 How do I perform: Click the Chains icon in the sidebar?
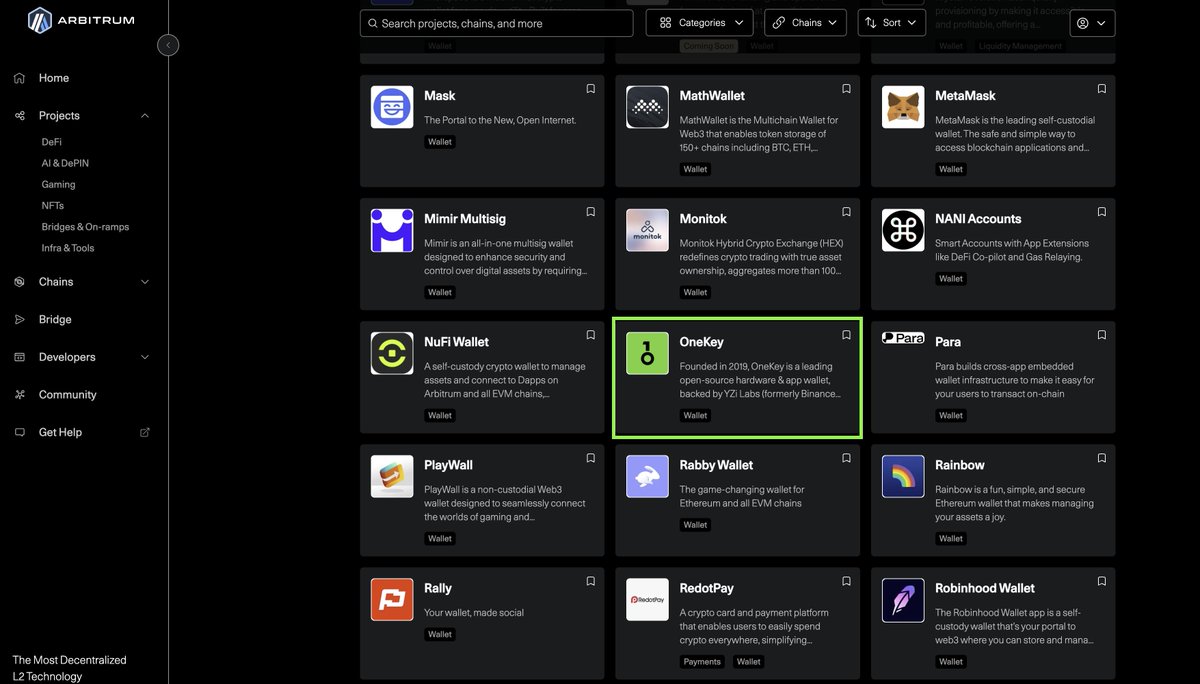point(19,282)
